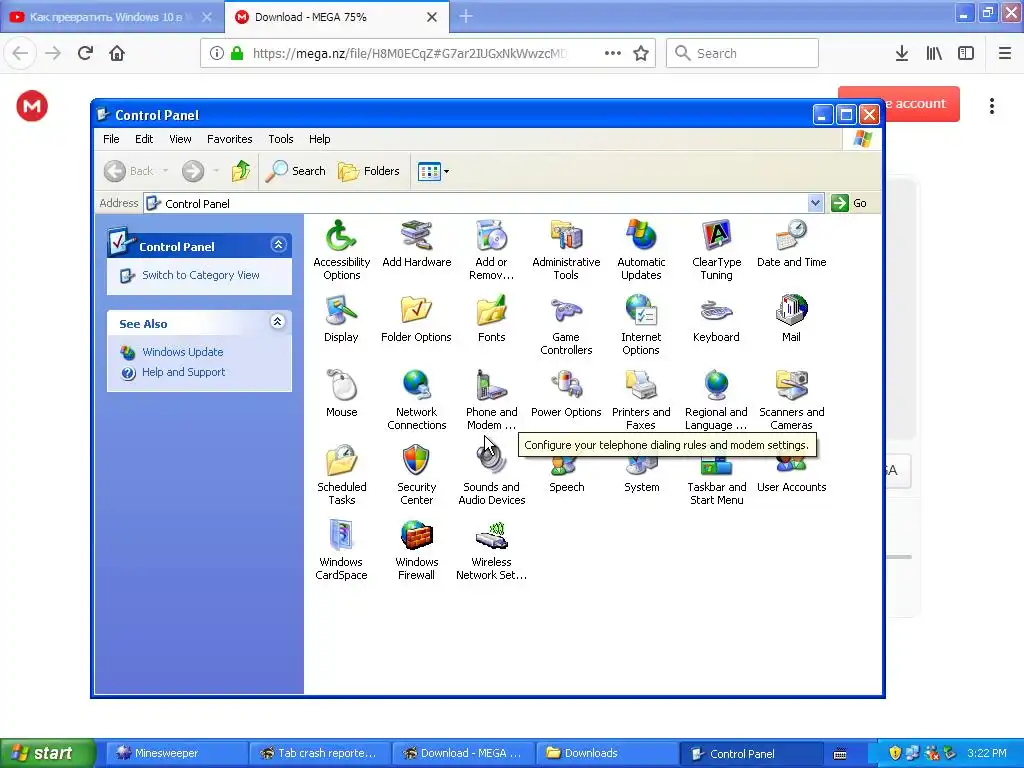Open the Favorites menu
The height and width of the screenshot is (768, 1024).
coord(229,139)
